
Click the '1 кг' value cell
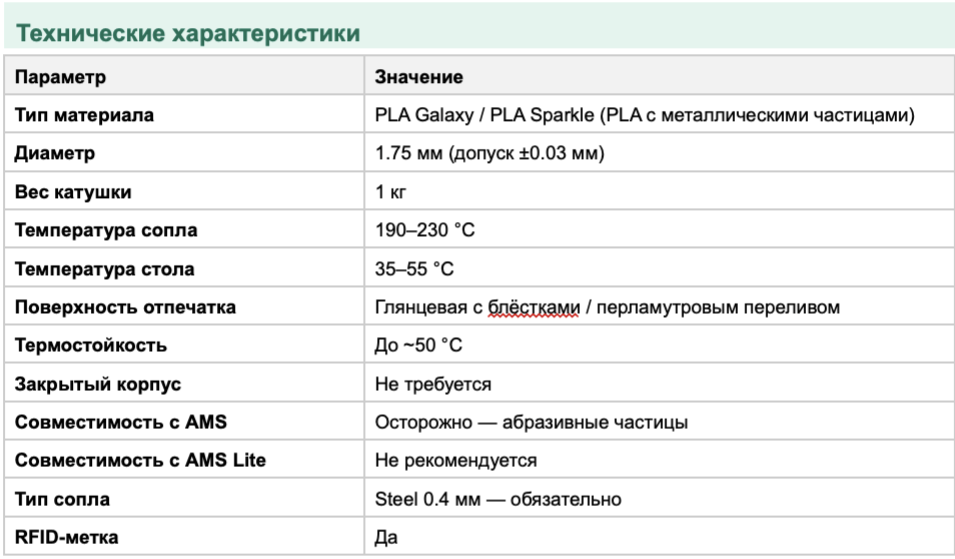(659, 191)
